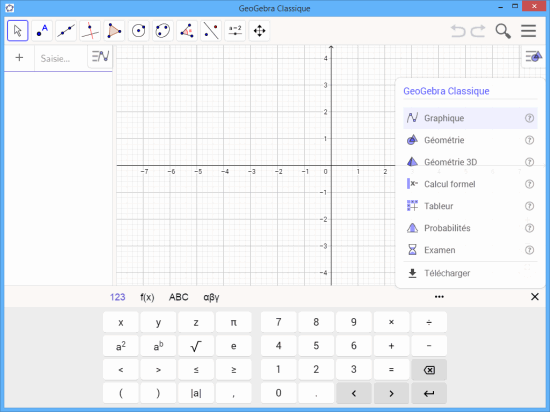Tap the 7 key
Screen dimensions: 550x412
(279, 322)
